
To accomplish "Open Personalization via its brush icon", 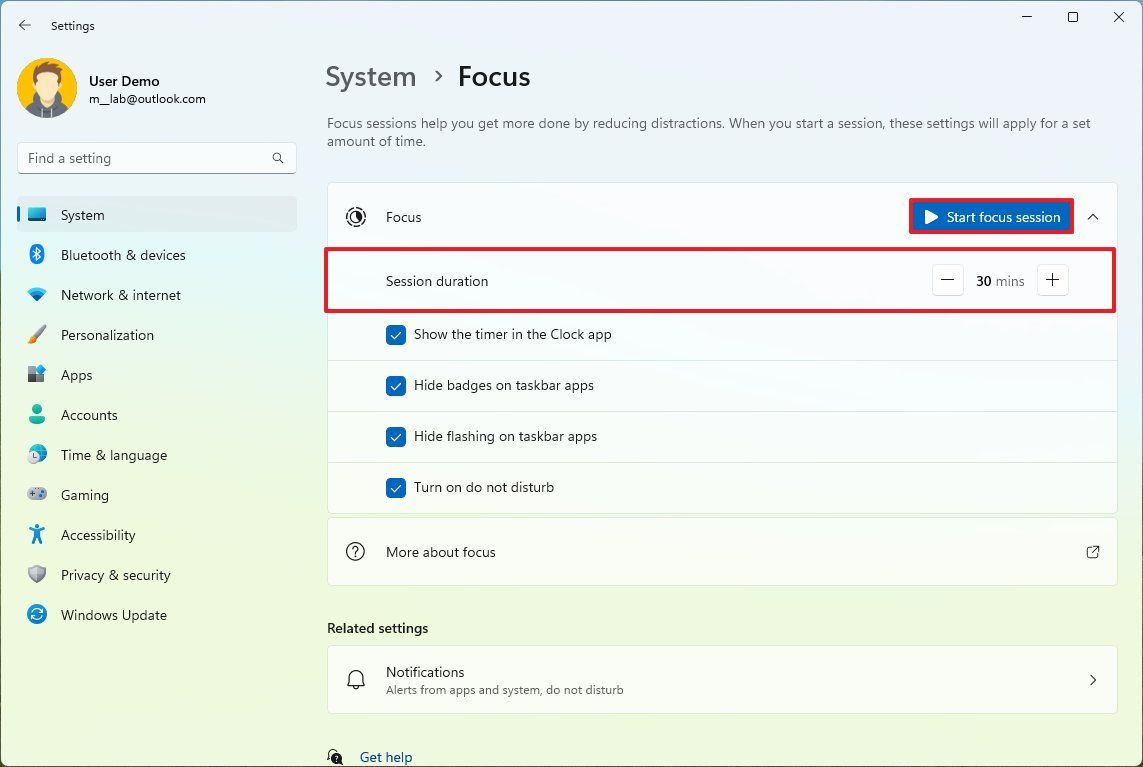I will click(37, 335).
